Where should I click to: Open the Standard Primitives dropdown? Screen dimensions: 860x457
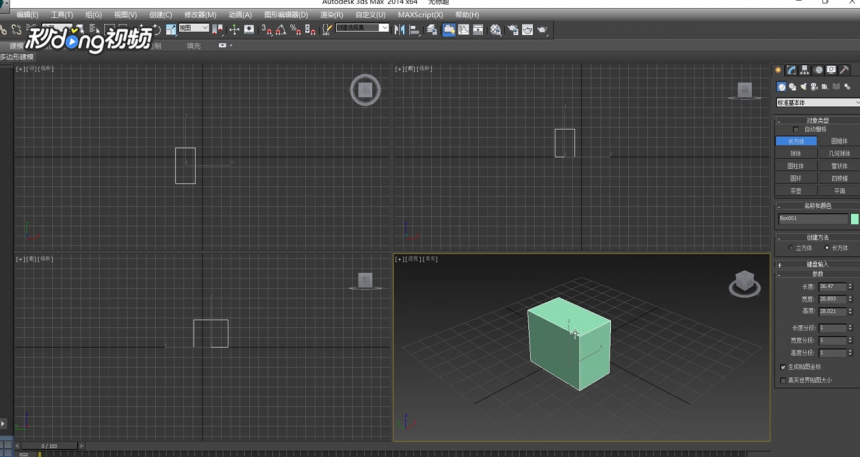(x=818, y=103)
